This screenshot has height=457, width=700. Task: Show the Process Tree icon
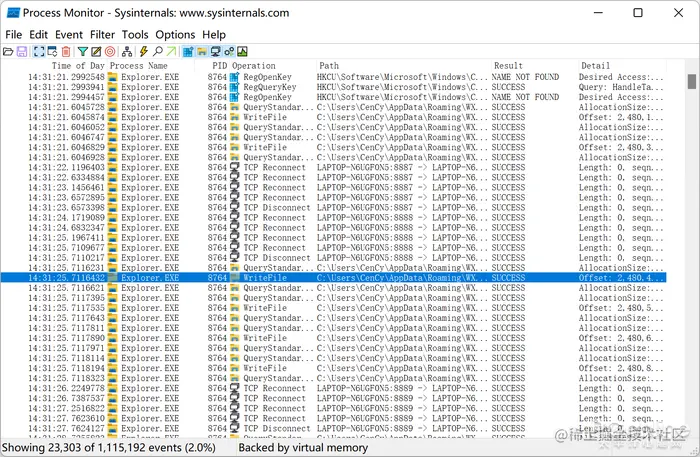pyautogui.click(x=127, y=52)
